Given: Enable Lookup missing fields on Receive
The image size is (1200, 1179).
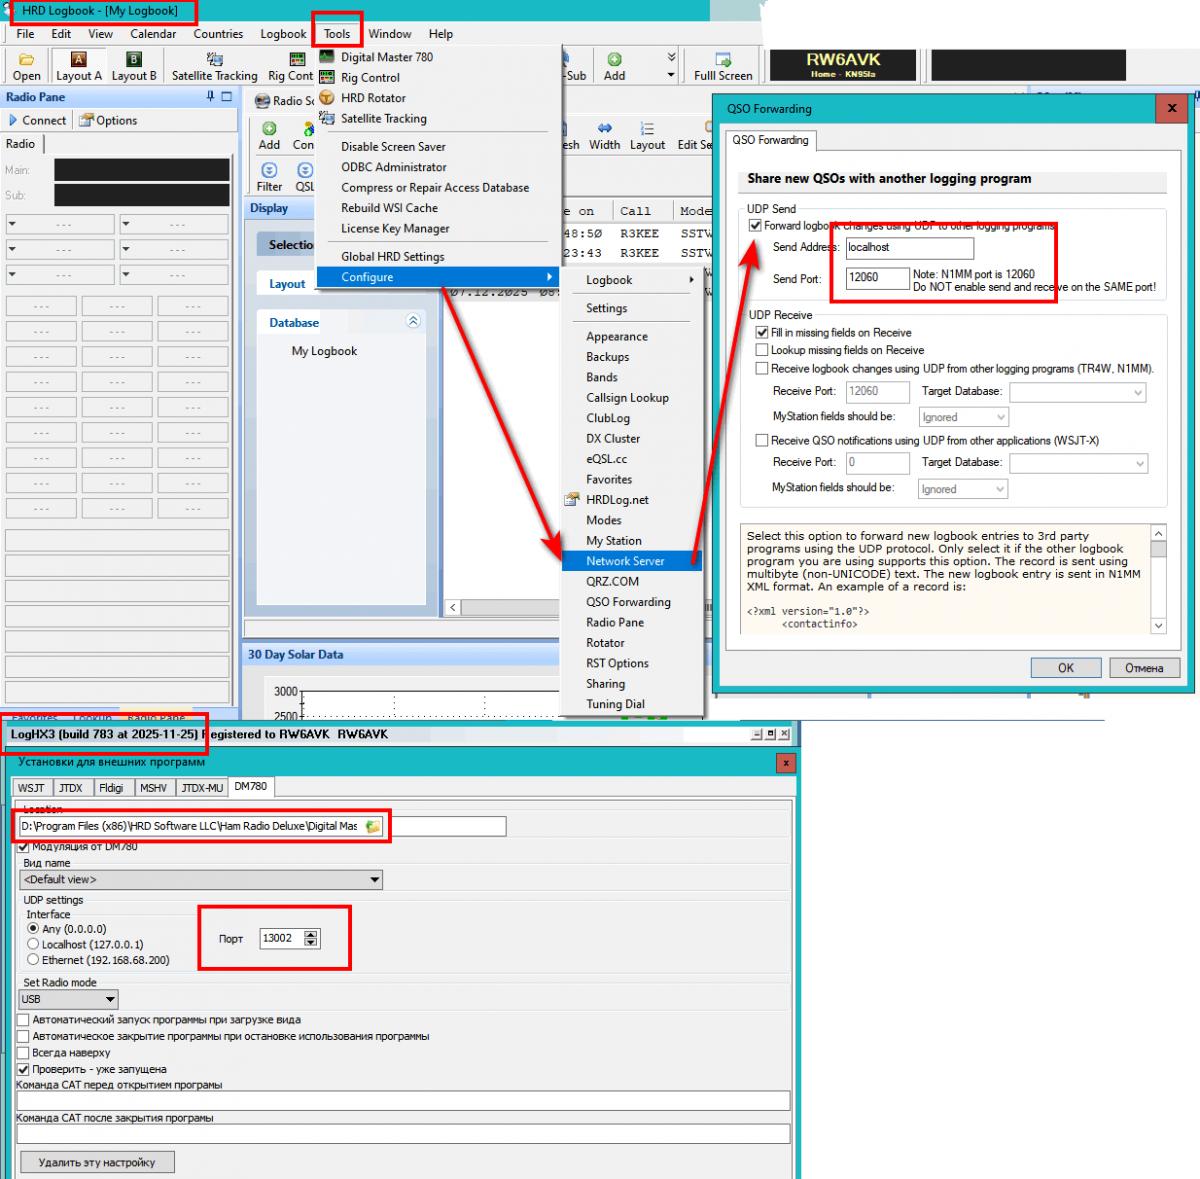Looking at the screenshot, I should (x=762, y=350).
